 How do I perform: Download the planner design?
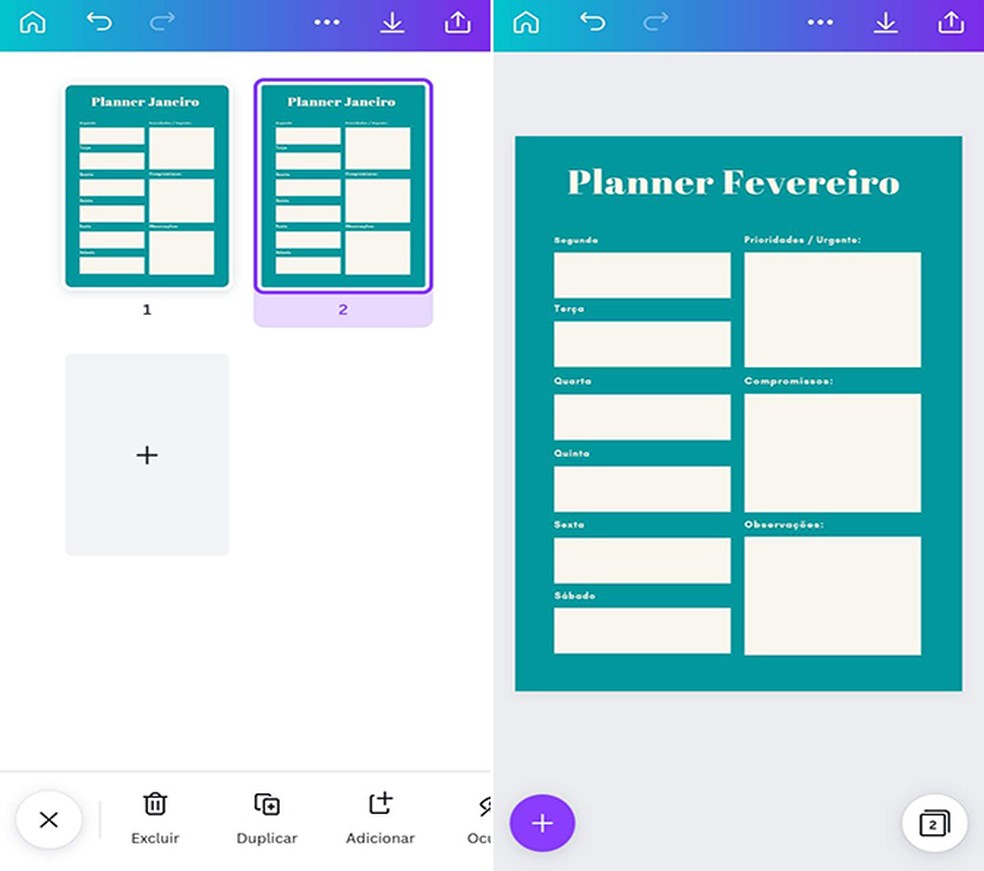click(392, 22)
